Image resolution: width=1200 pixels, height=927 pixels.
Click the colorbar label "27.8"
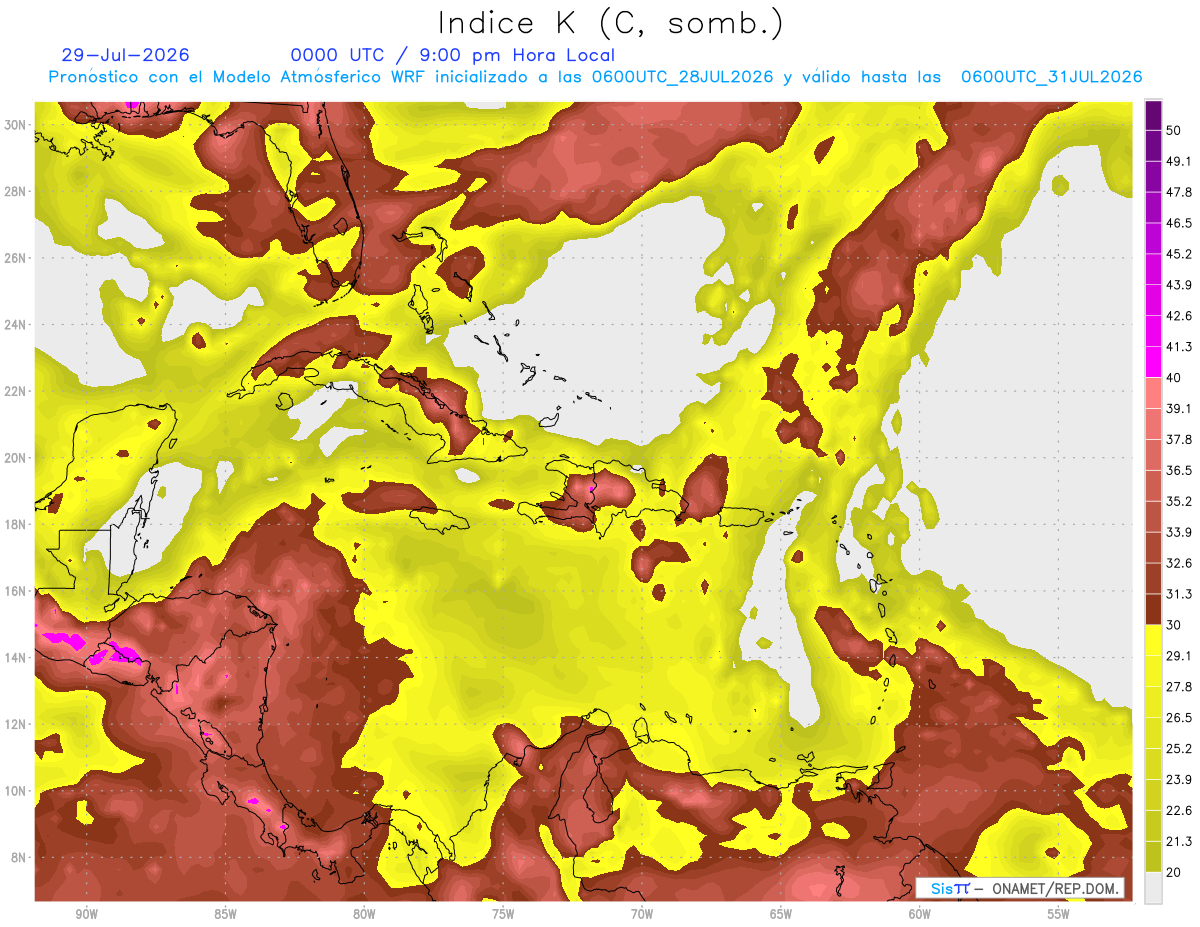point(1178,687)
